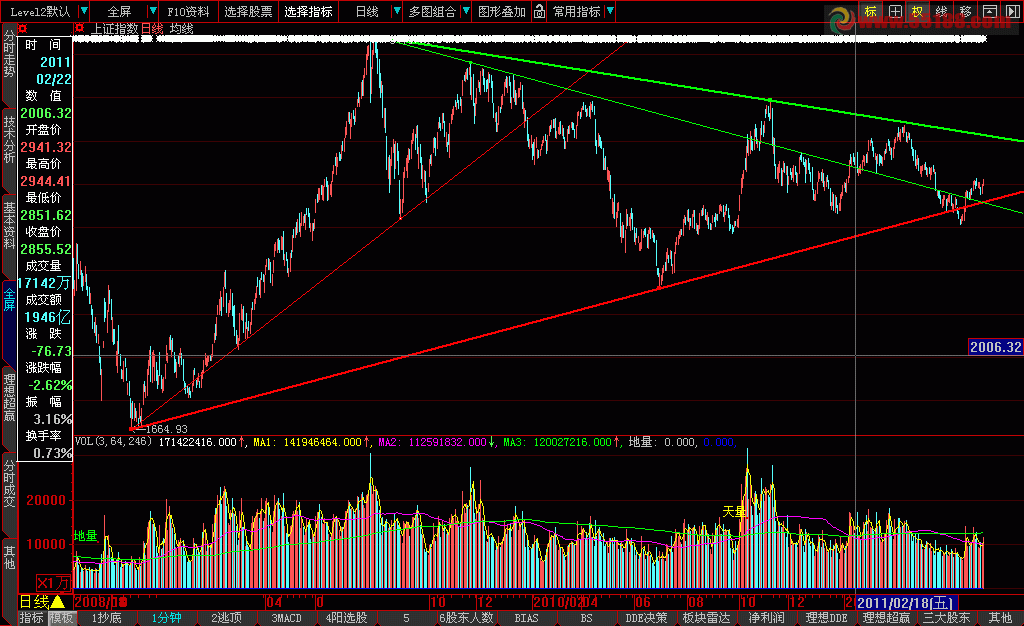
Task: Open 分时成交 side tab
Action: tap(9, 483)
